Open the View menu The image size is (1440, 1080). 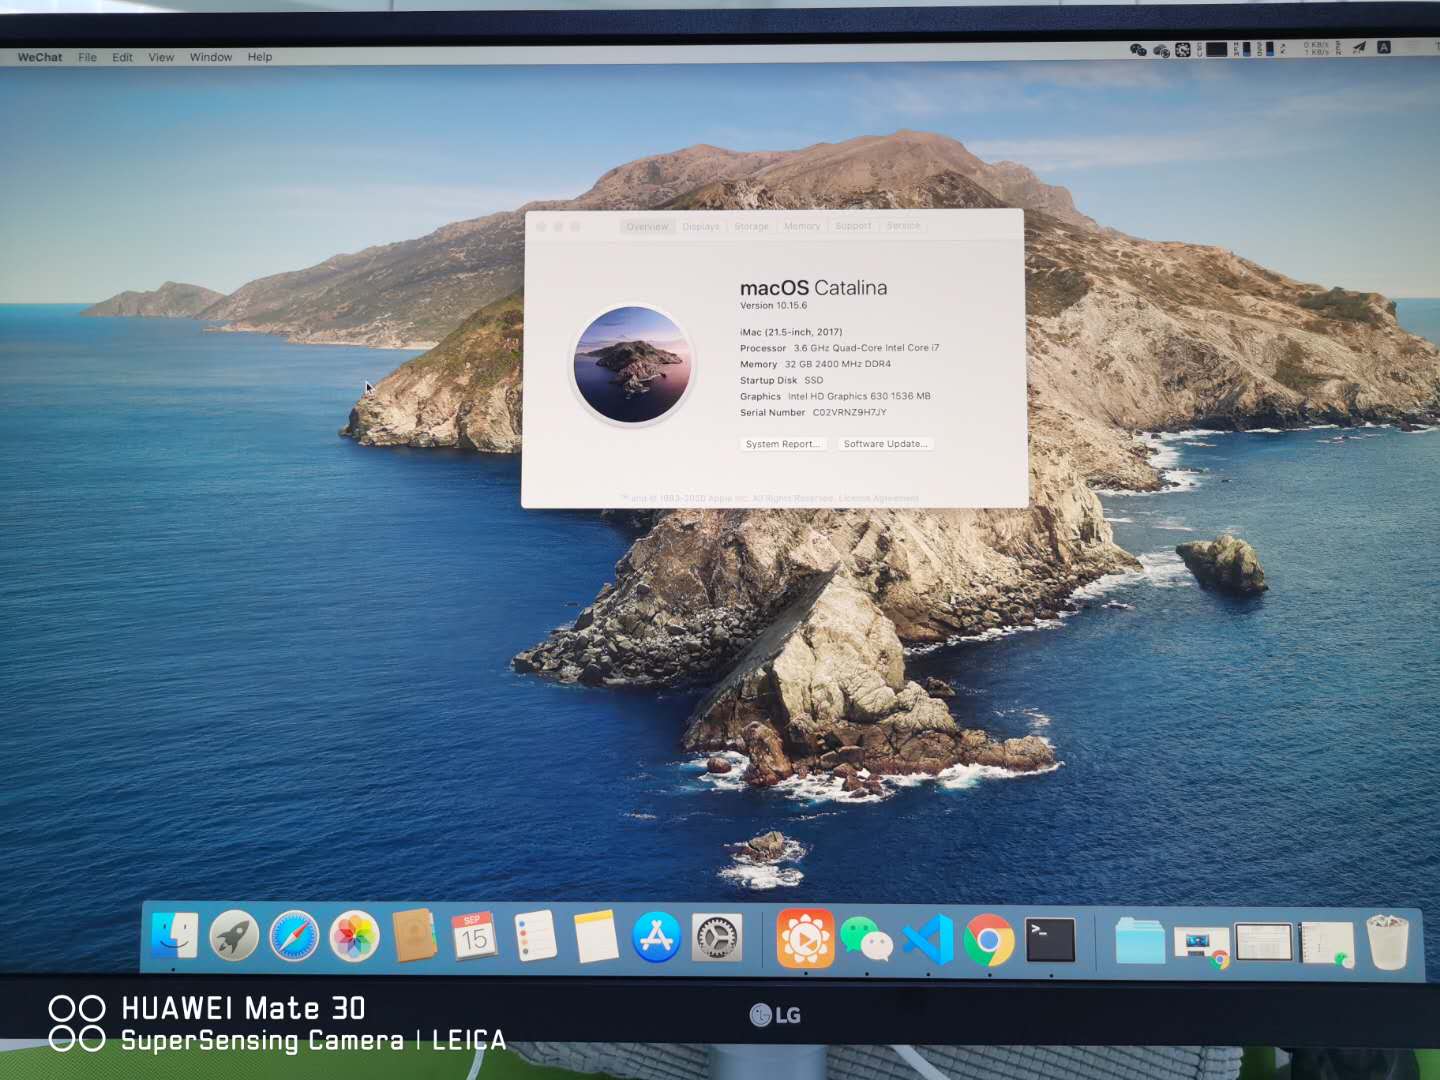pyautogui.click(x=161, y=57)
